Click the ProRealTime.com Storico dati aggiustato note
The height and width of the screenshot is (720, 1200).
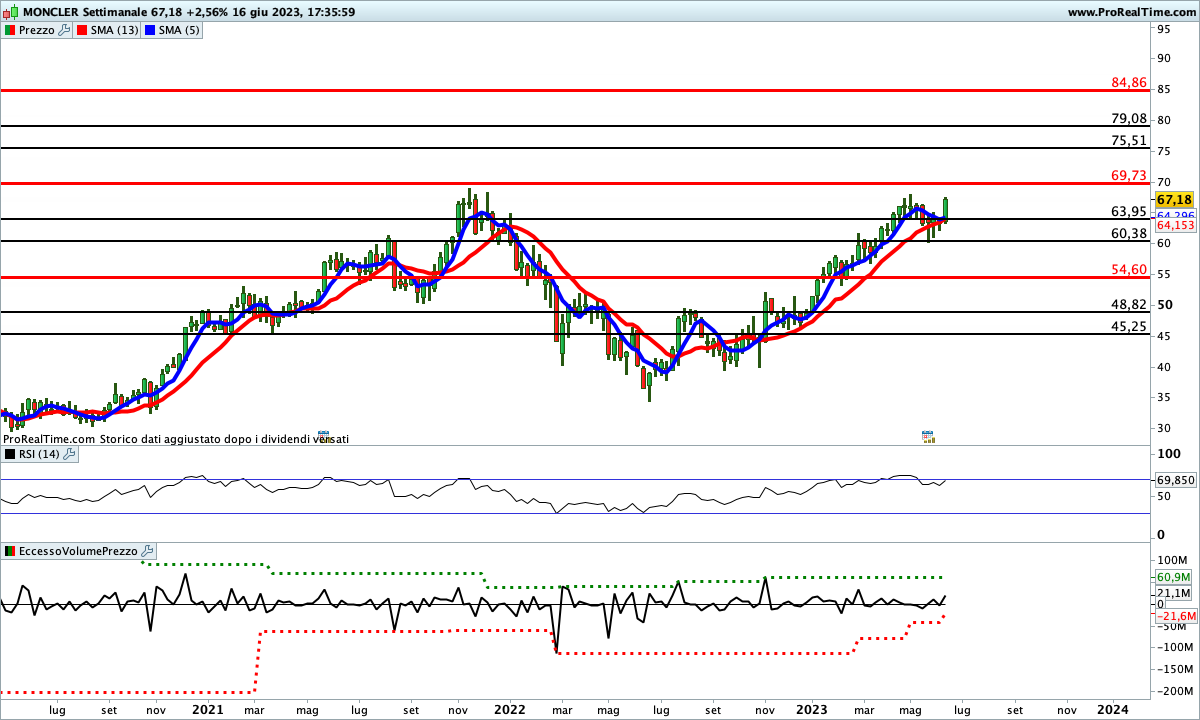click(176, 438)
